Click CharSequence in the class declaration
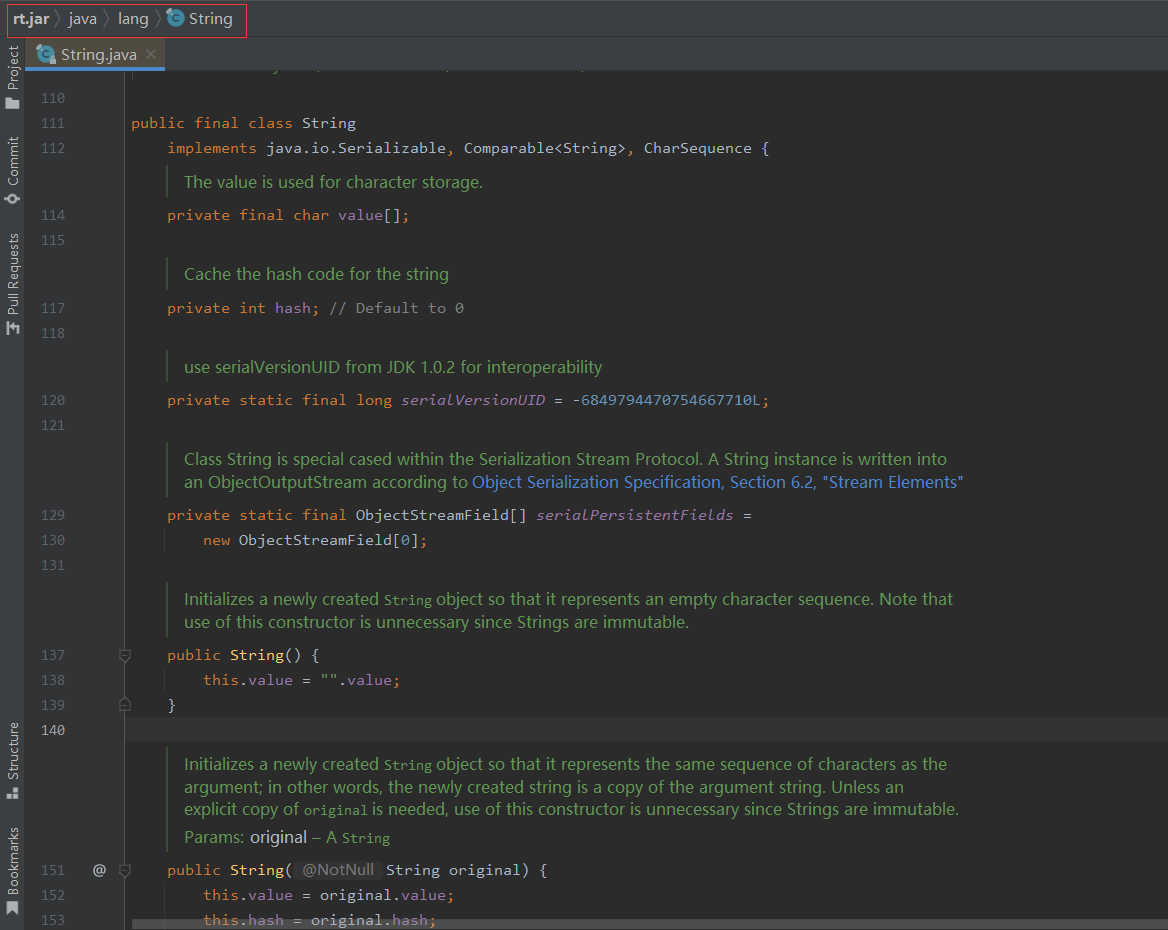The width and height of the screenshot is (1168, 930). tap(697, 148)
